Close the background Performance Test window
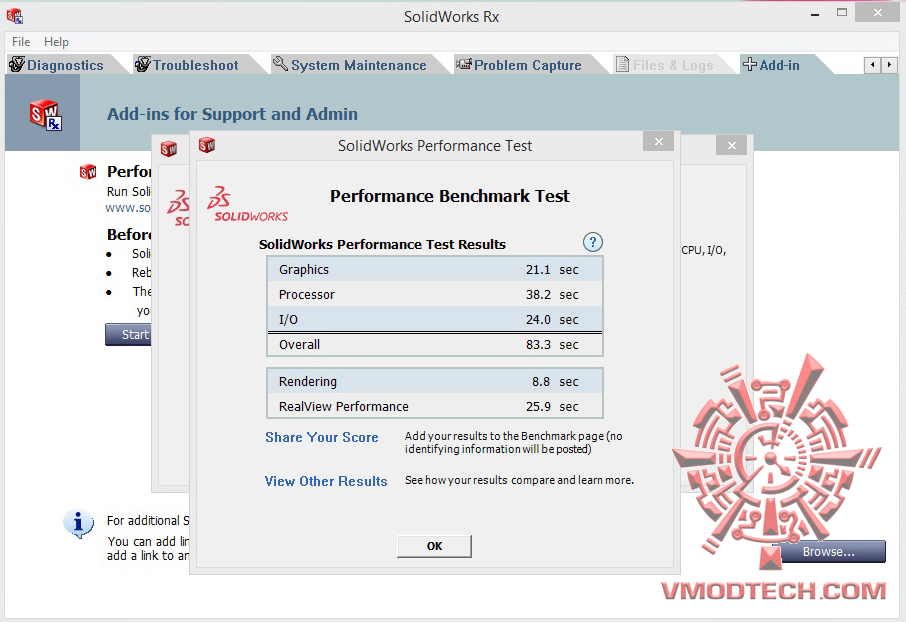The image size is (906, 622). [x=732, y=145]
